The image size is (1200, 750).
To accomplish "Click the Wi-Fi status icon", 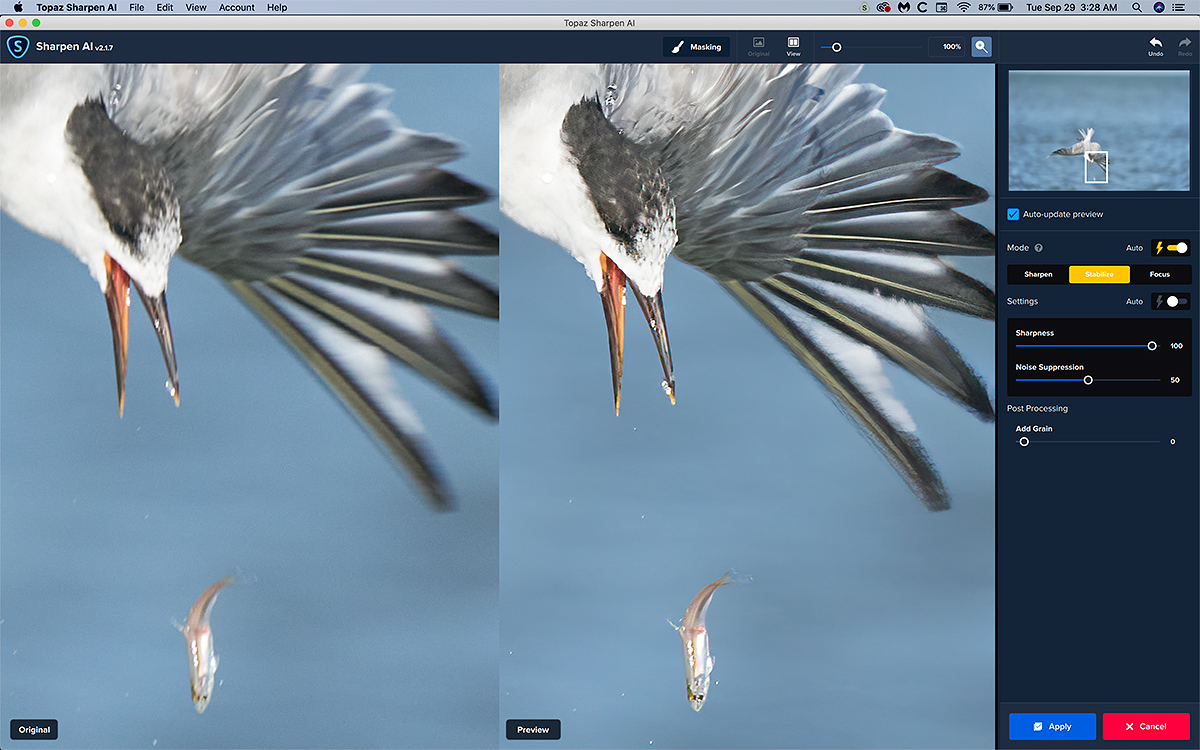I will (964, 7).
